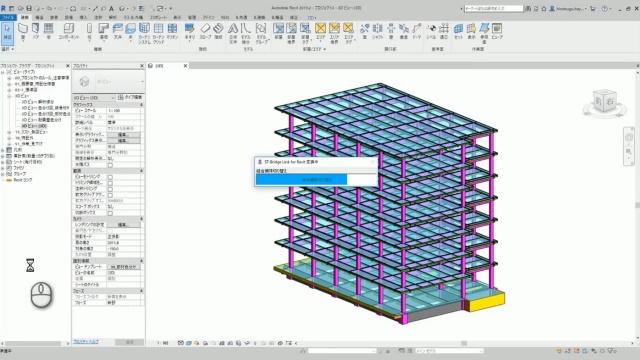
Task: Click Edit button for Rendering Settings
Action: coord(124,225)
